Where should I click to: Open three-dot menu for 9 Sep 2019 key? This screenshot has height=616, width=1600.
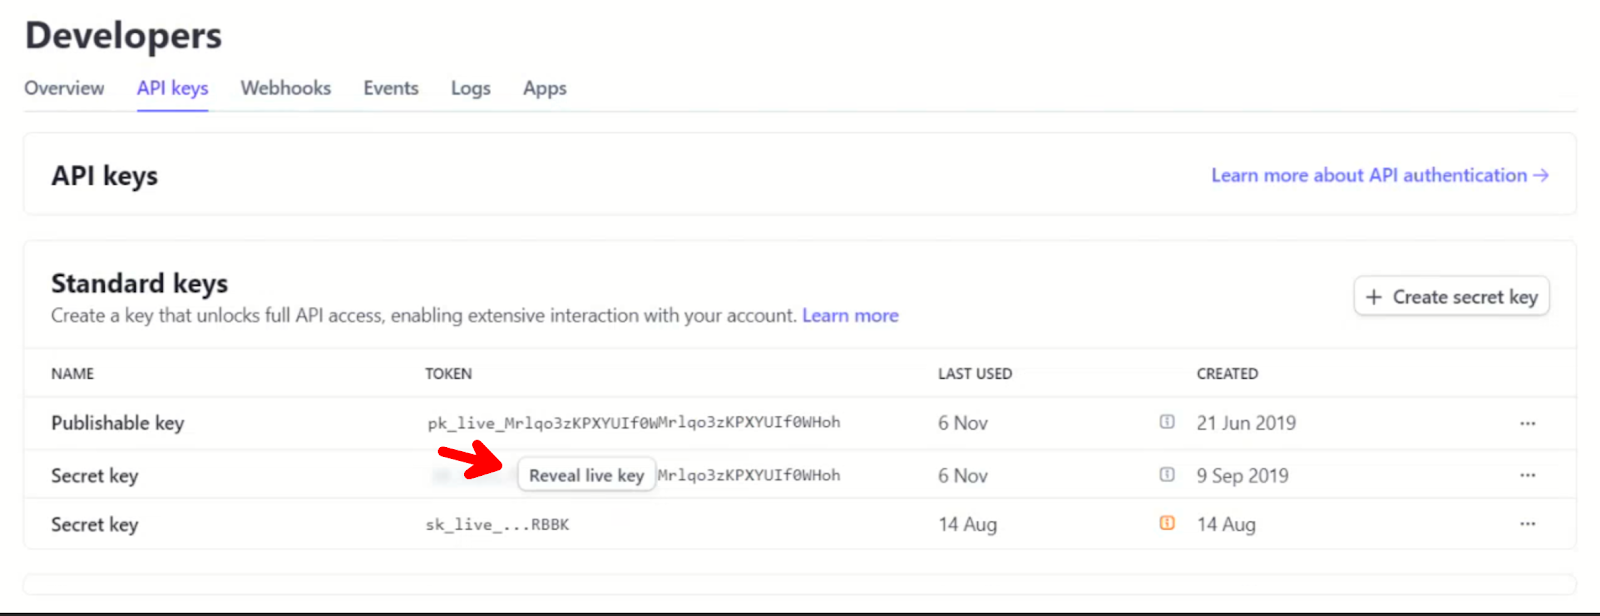tap(1527, 475)
